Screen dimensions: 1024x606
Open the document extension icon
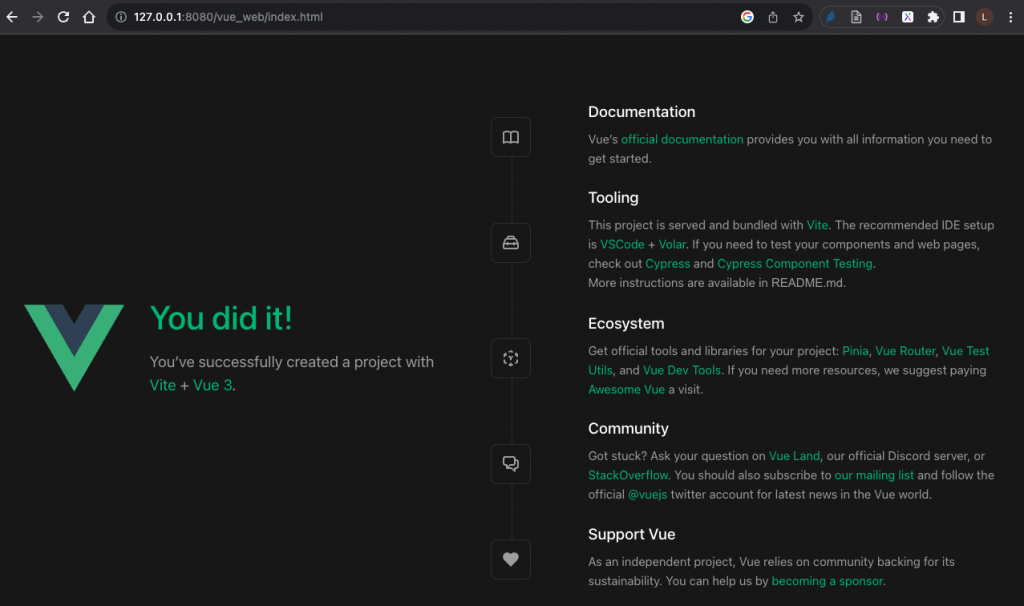point(856,17)
